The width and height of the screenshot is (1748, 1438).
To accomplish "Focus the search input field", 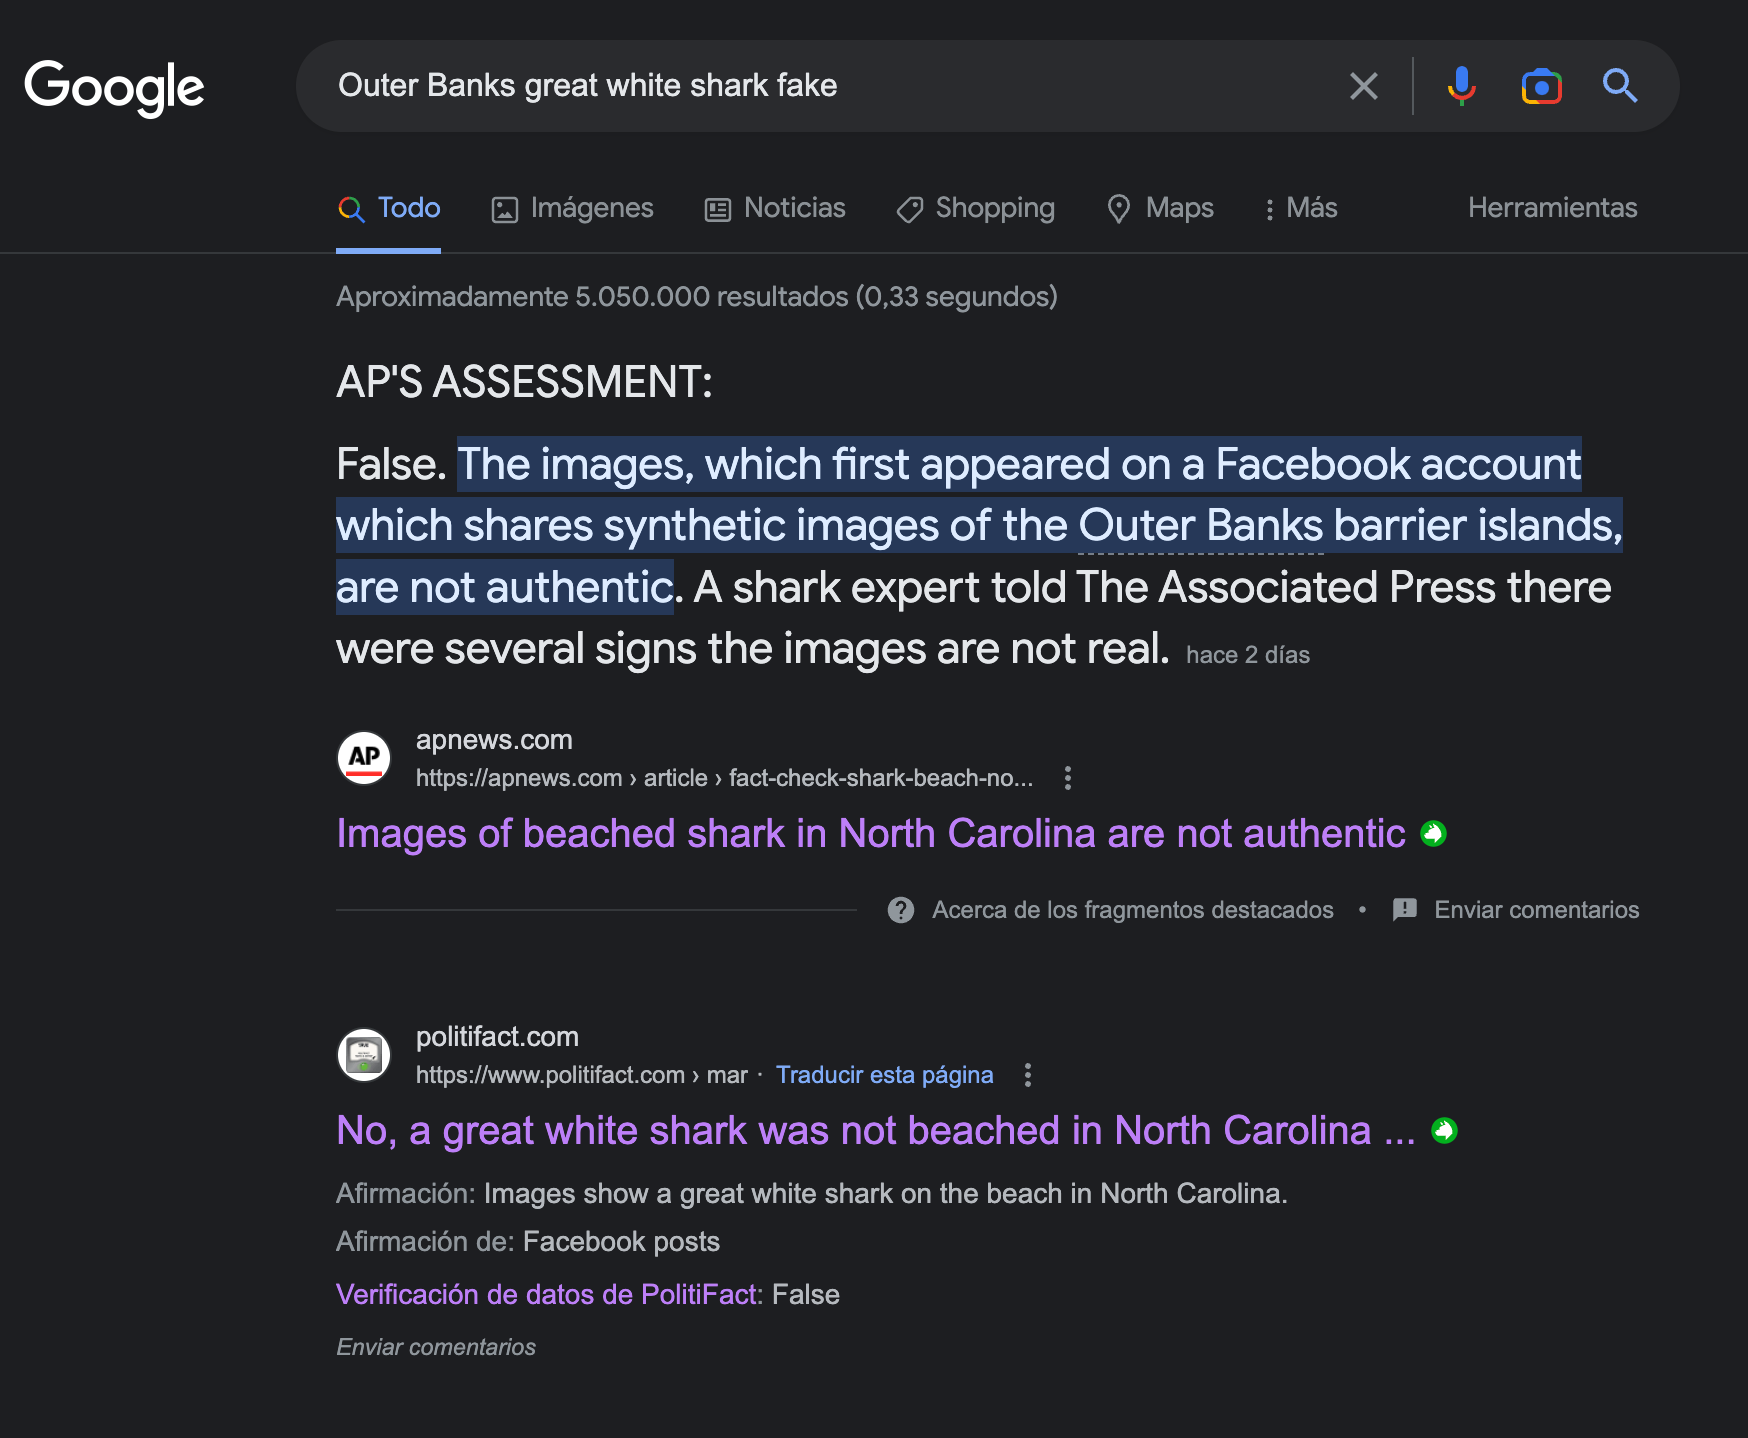I will (830, 86).
